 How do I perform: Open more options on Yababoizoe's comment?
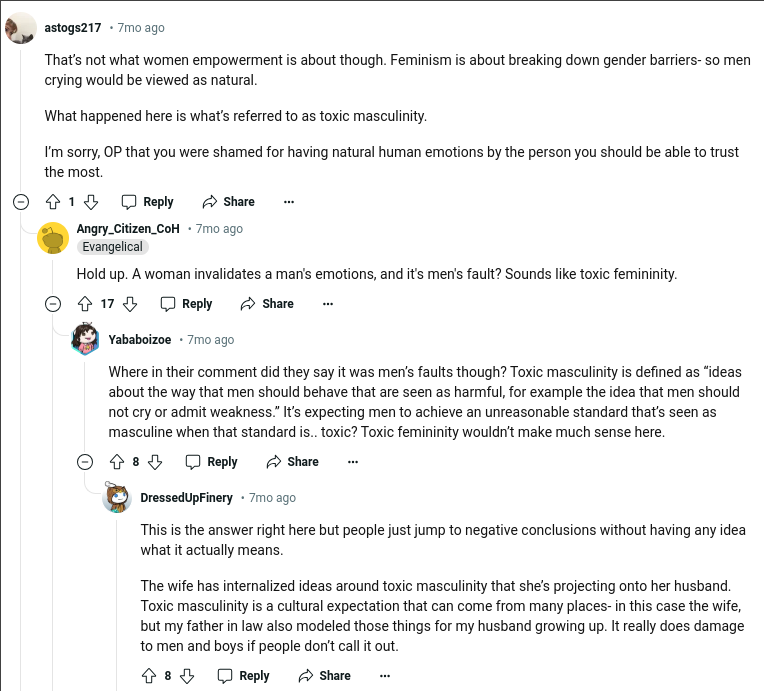(x=353, y=461)
